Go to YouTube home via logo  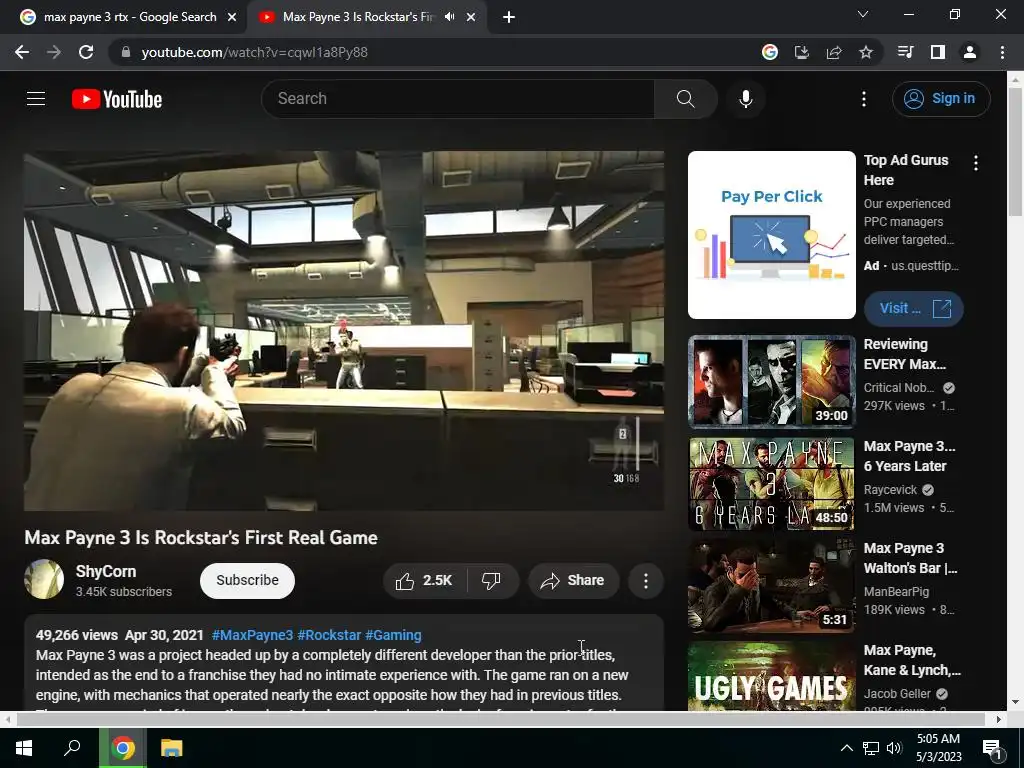[117, 99]
